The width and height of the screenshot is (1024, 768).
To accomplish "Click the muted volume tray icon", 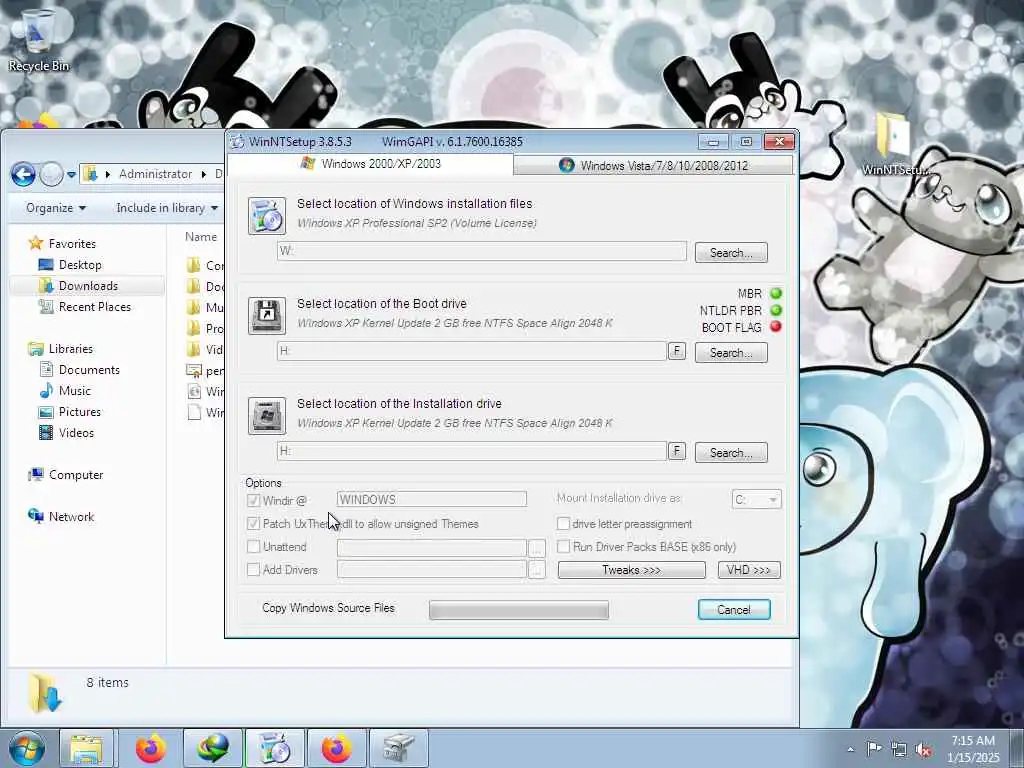I will click(x=923, y=749).
